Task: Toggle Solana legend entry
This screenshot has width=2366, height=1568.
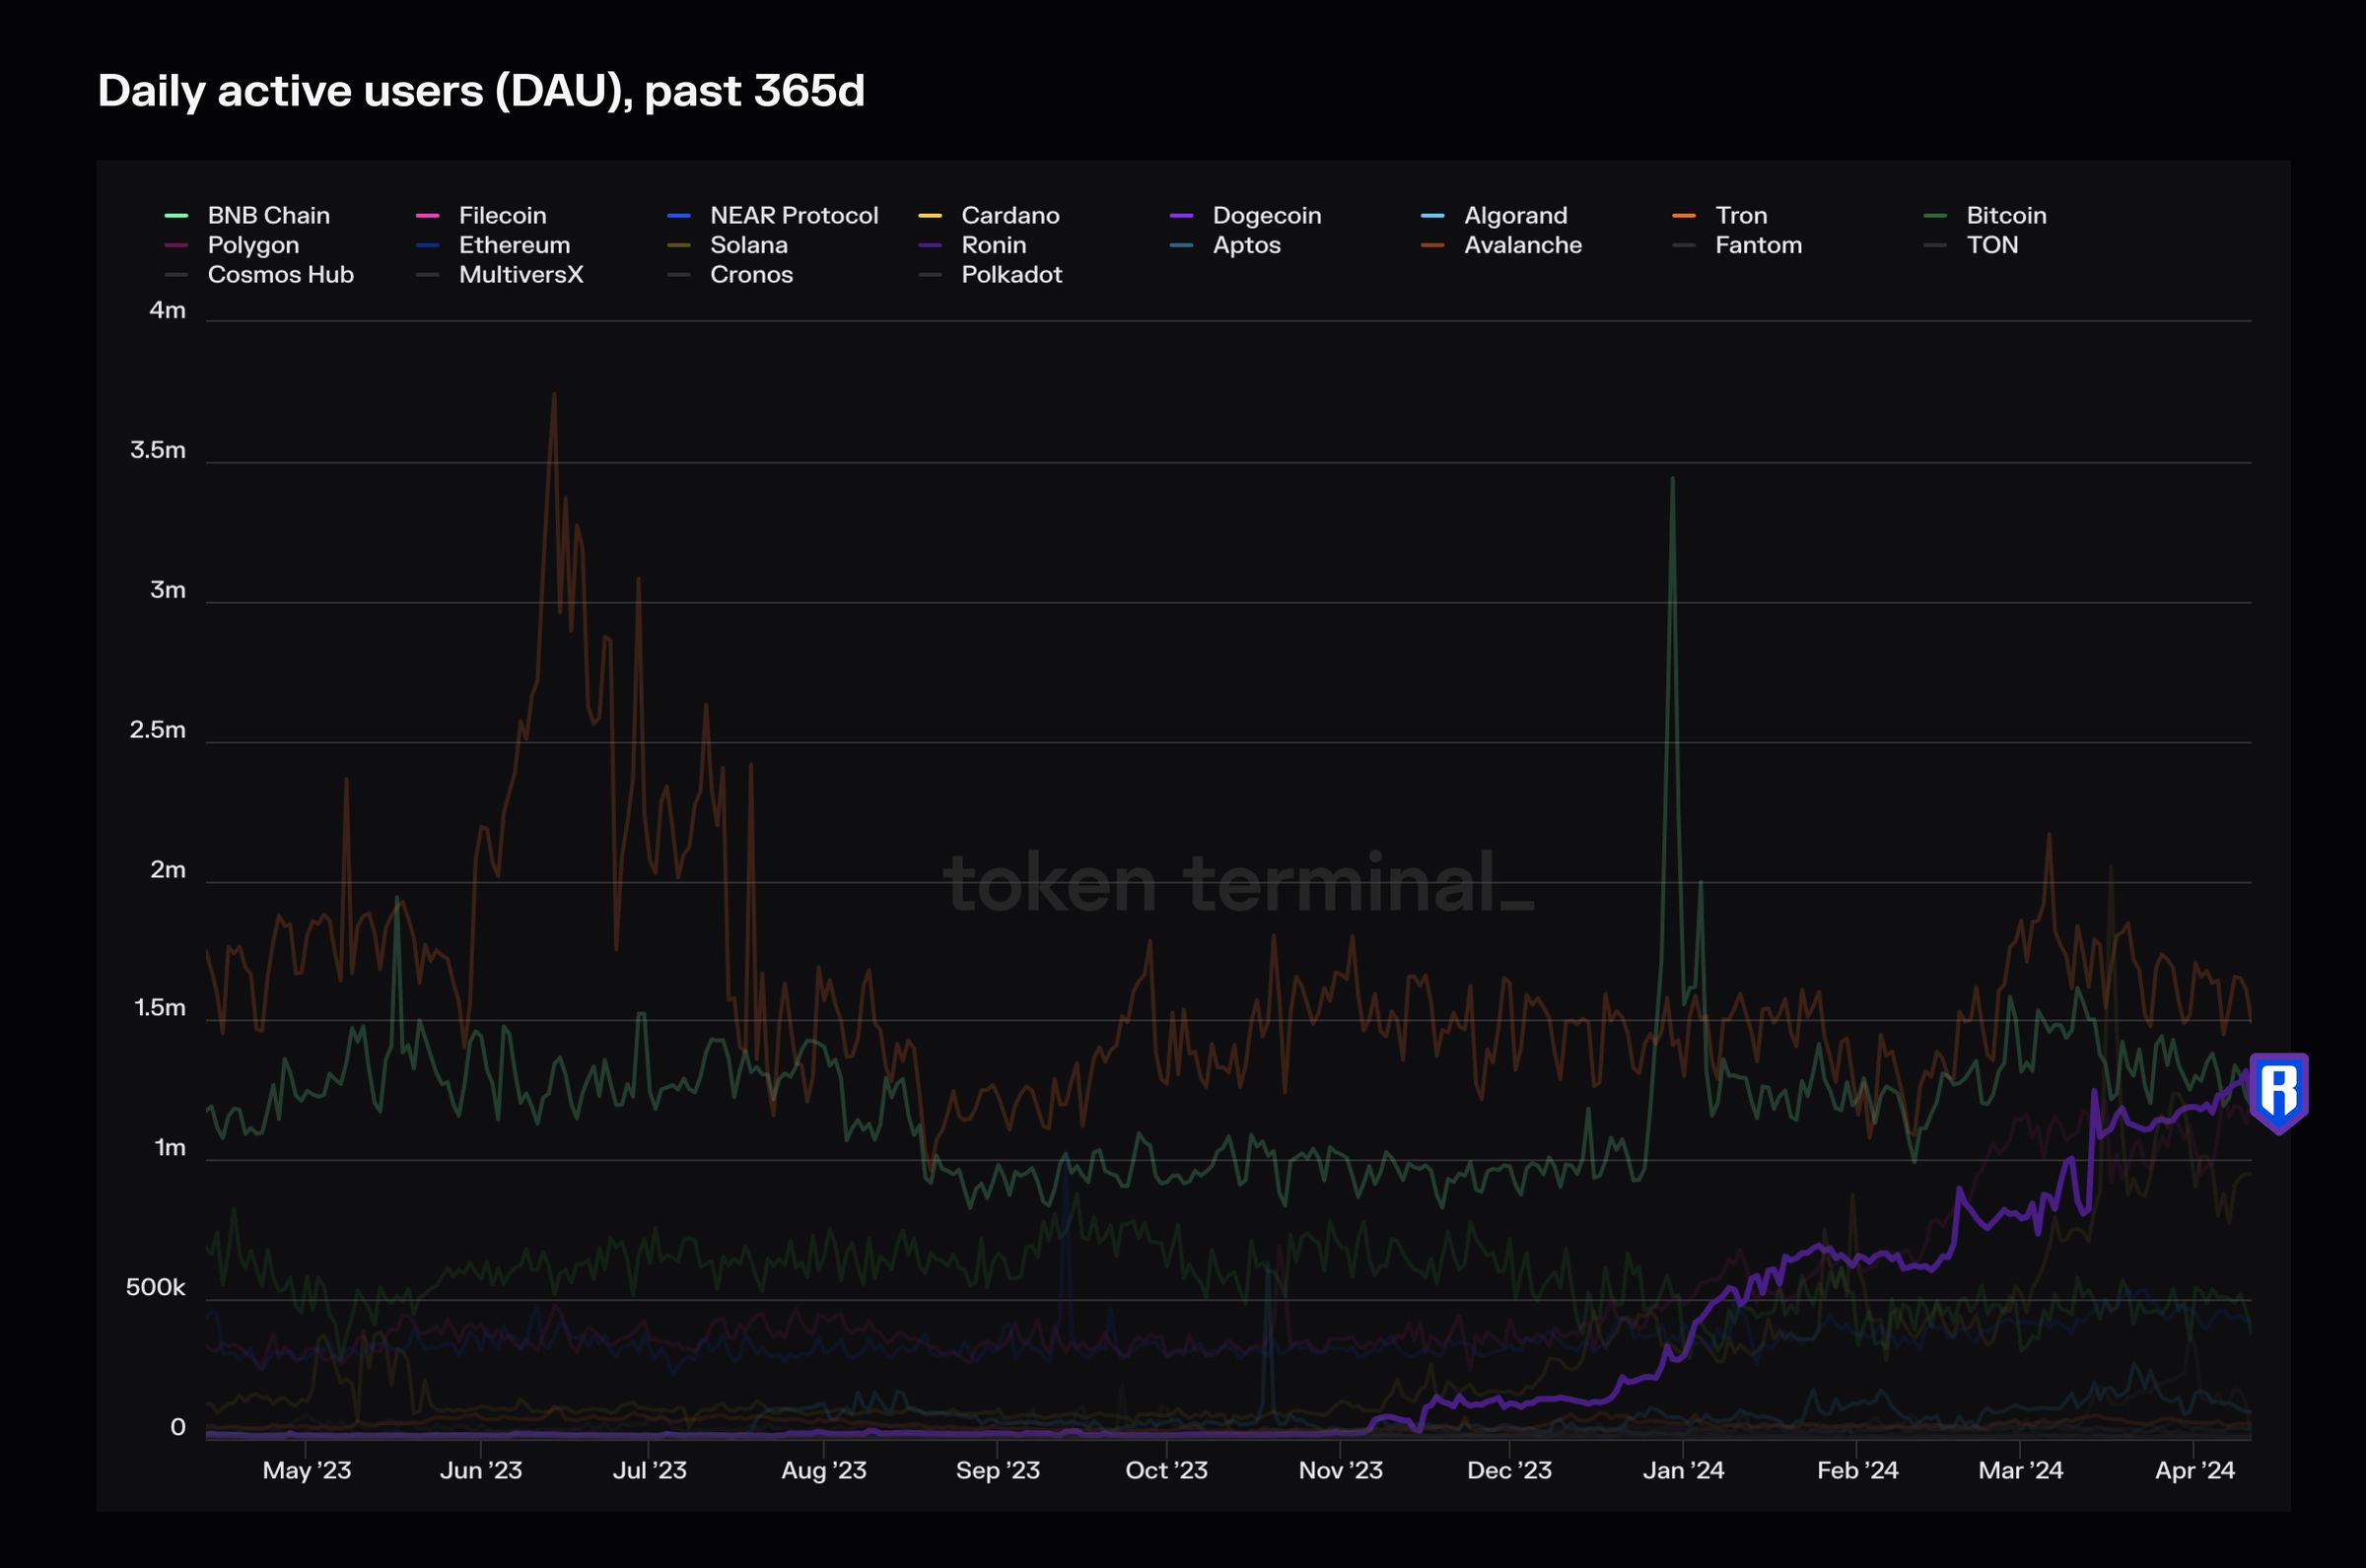Action: coord(748,245)
